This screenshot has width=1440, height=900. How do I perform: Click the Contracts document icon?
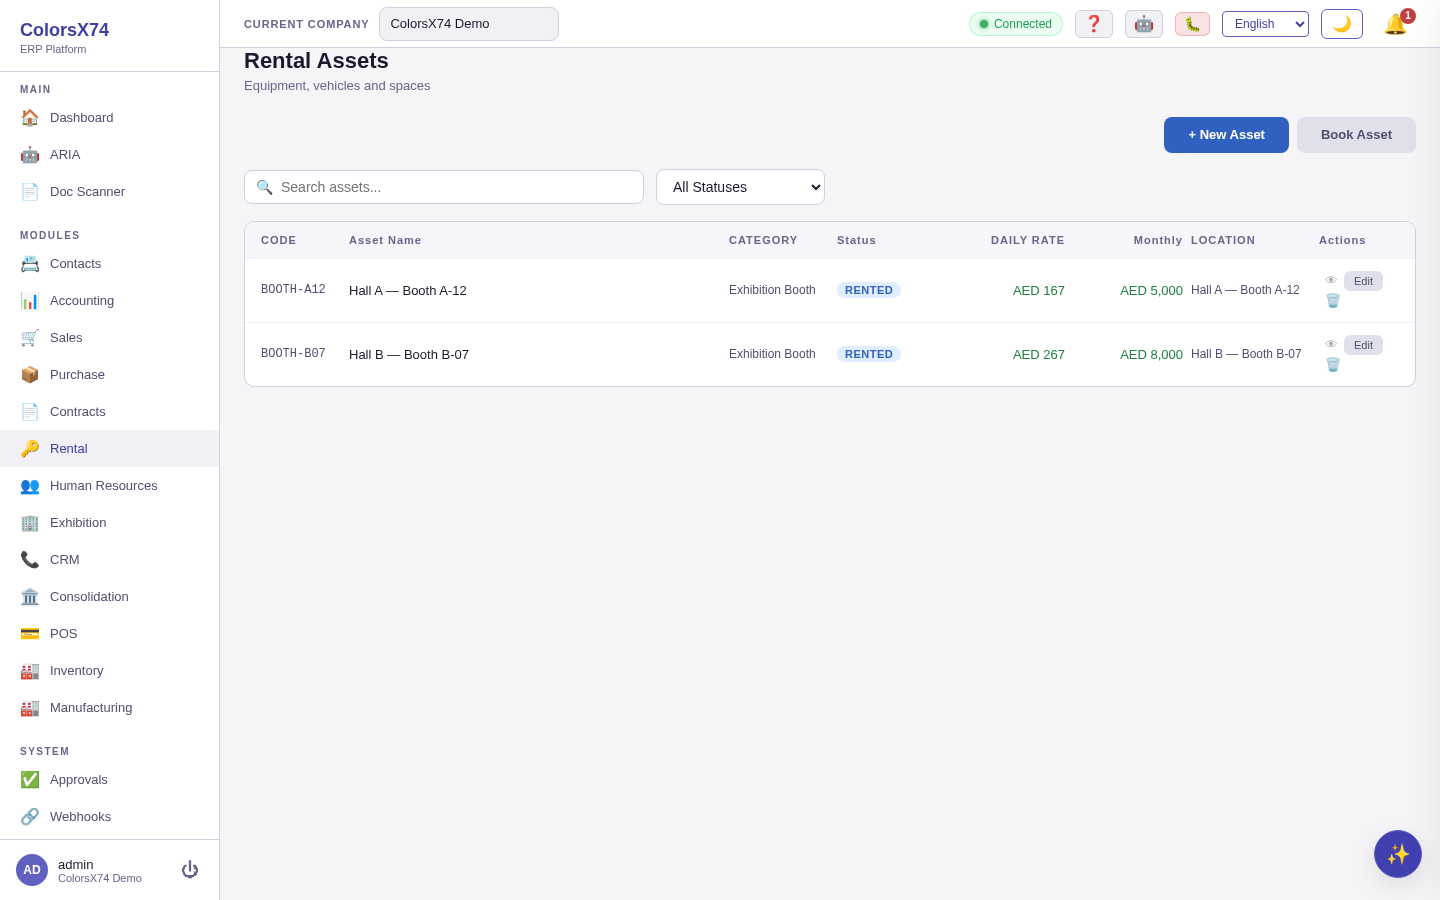(x=30, y=411)
